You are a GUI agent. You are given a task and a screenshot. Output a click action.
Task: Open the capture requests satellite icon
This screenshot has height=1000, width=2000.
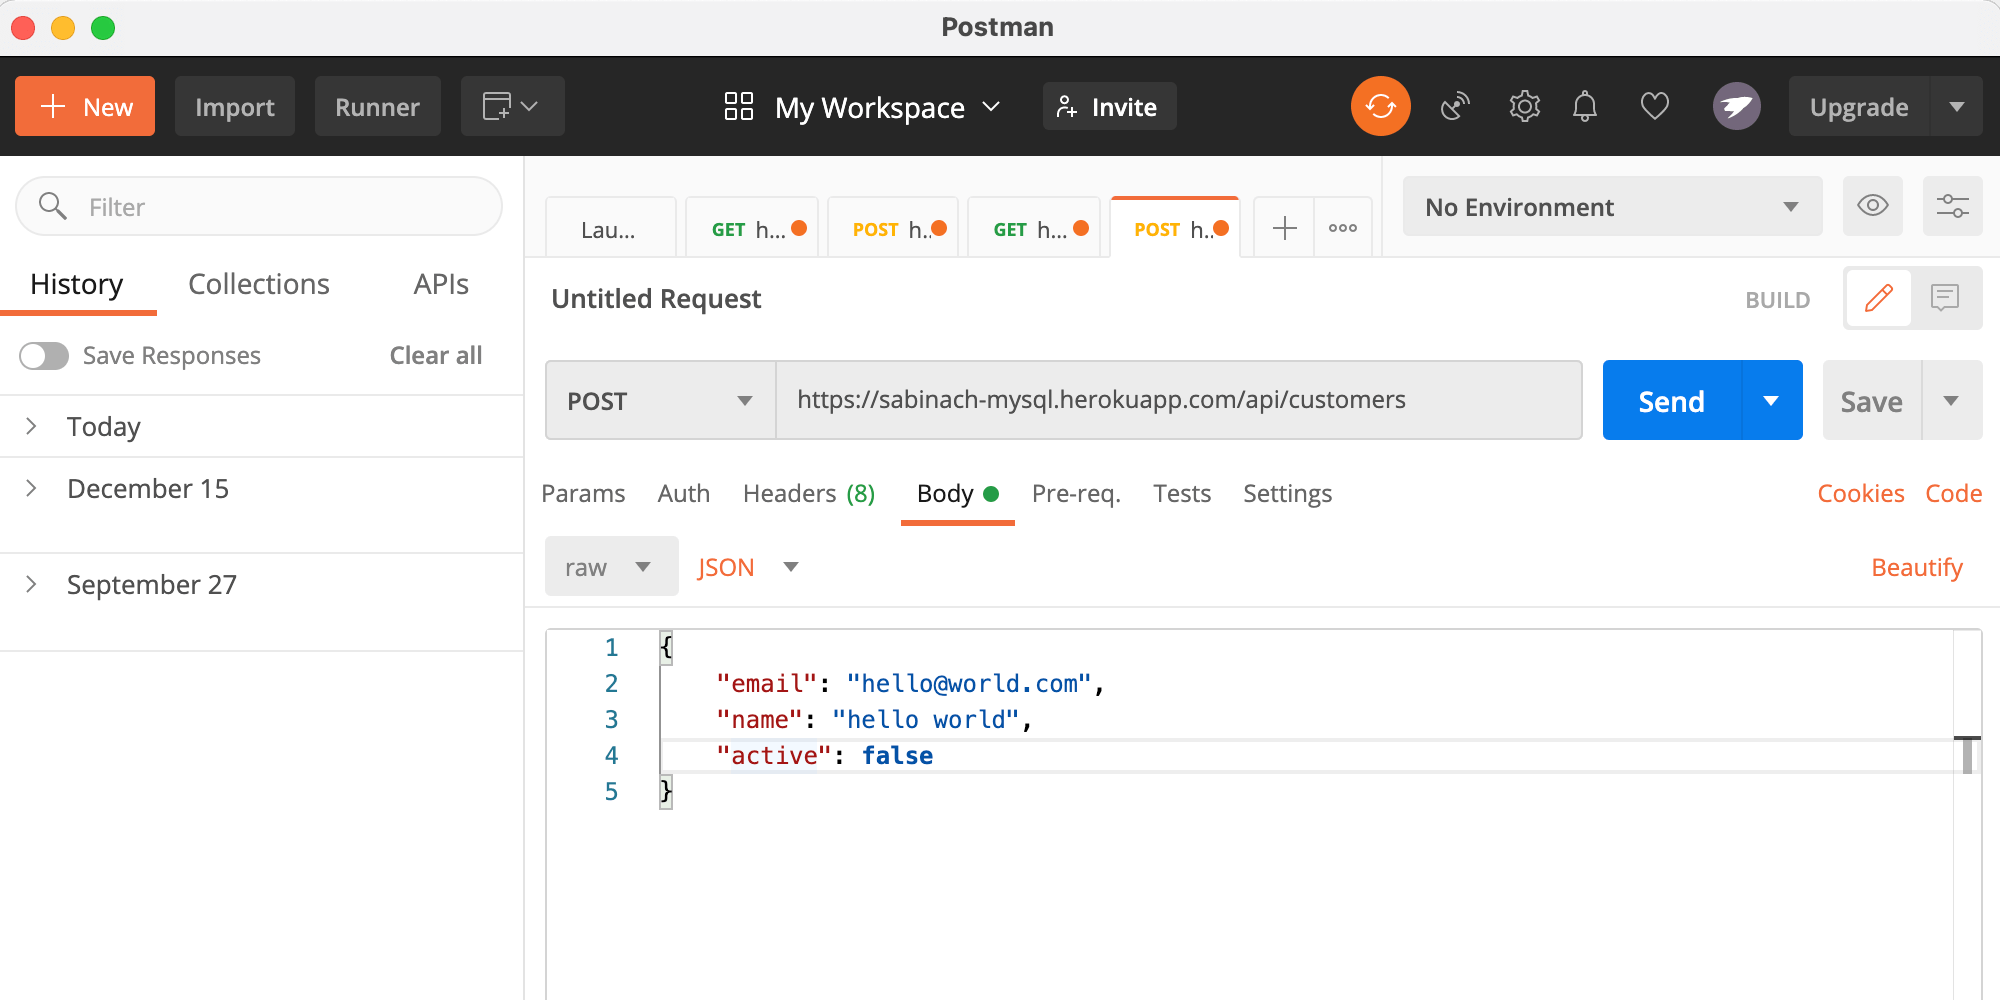1455,106
